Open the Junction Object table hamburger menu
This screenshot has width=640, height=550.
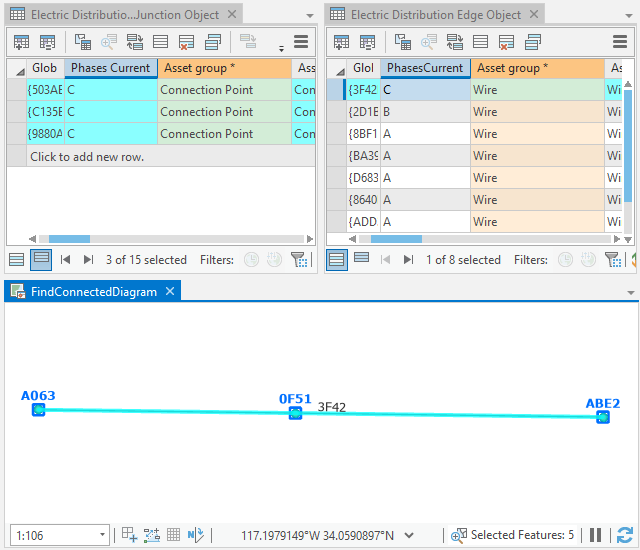coord(301,42)
